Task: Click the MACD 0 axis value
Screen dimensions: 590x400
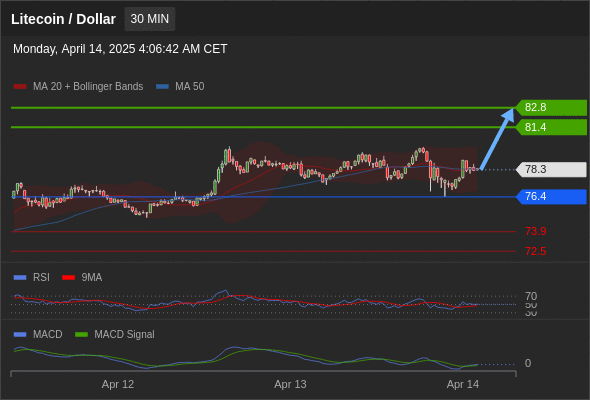Action: point(528,363)
